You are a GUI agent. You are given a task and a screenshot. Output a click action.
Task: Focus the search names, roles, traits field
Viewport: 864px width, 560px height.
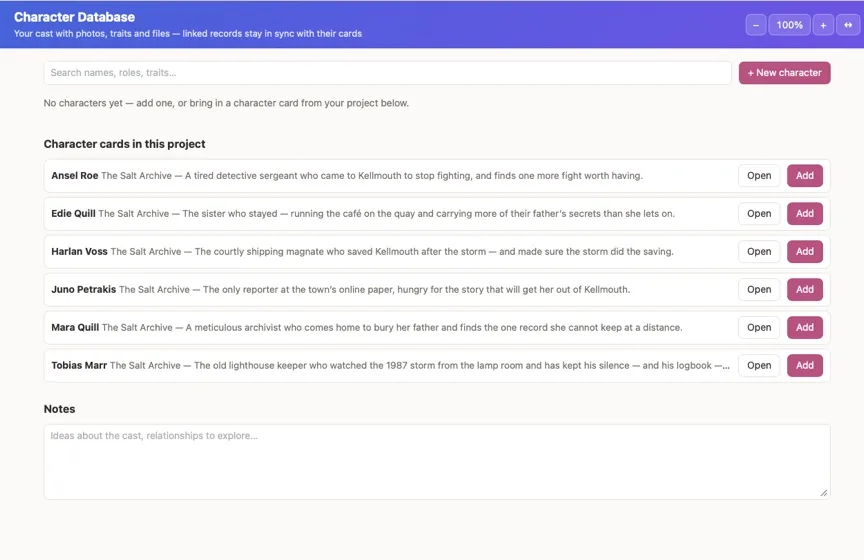coord(387,73)
